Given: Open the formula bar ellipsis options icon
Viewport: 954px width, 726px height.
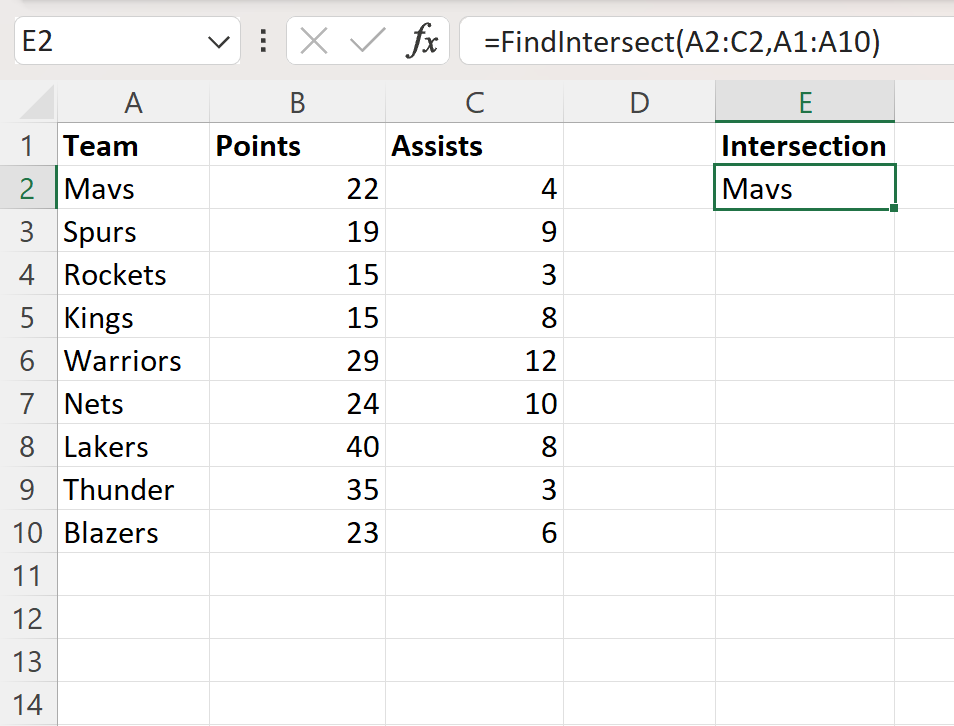Looking at the screenshot, I should point(262,42).
